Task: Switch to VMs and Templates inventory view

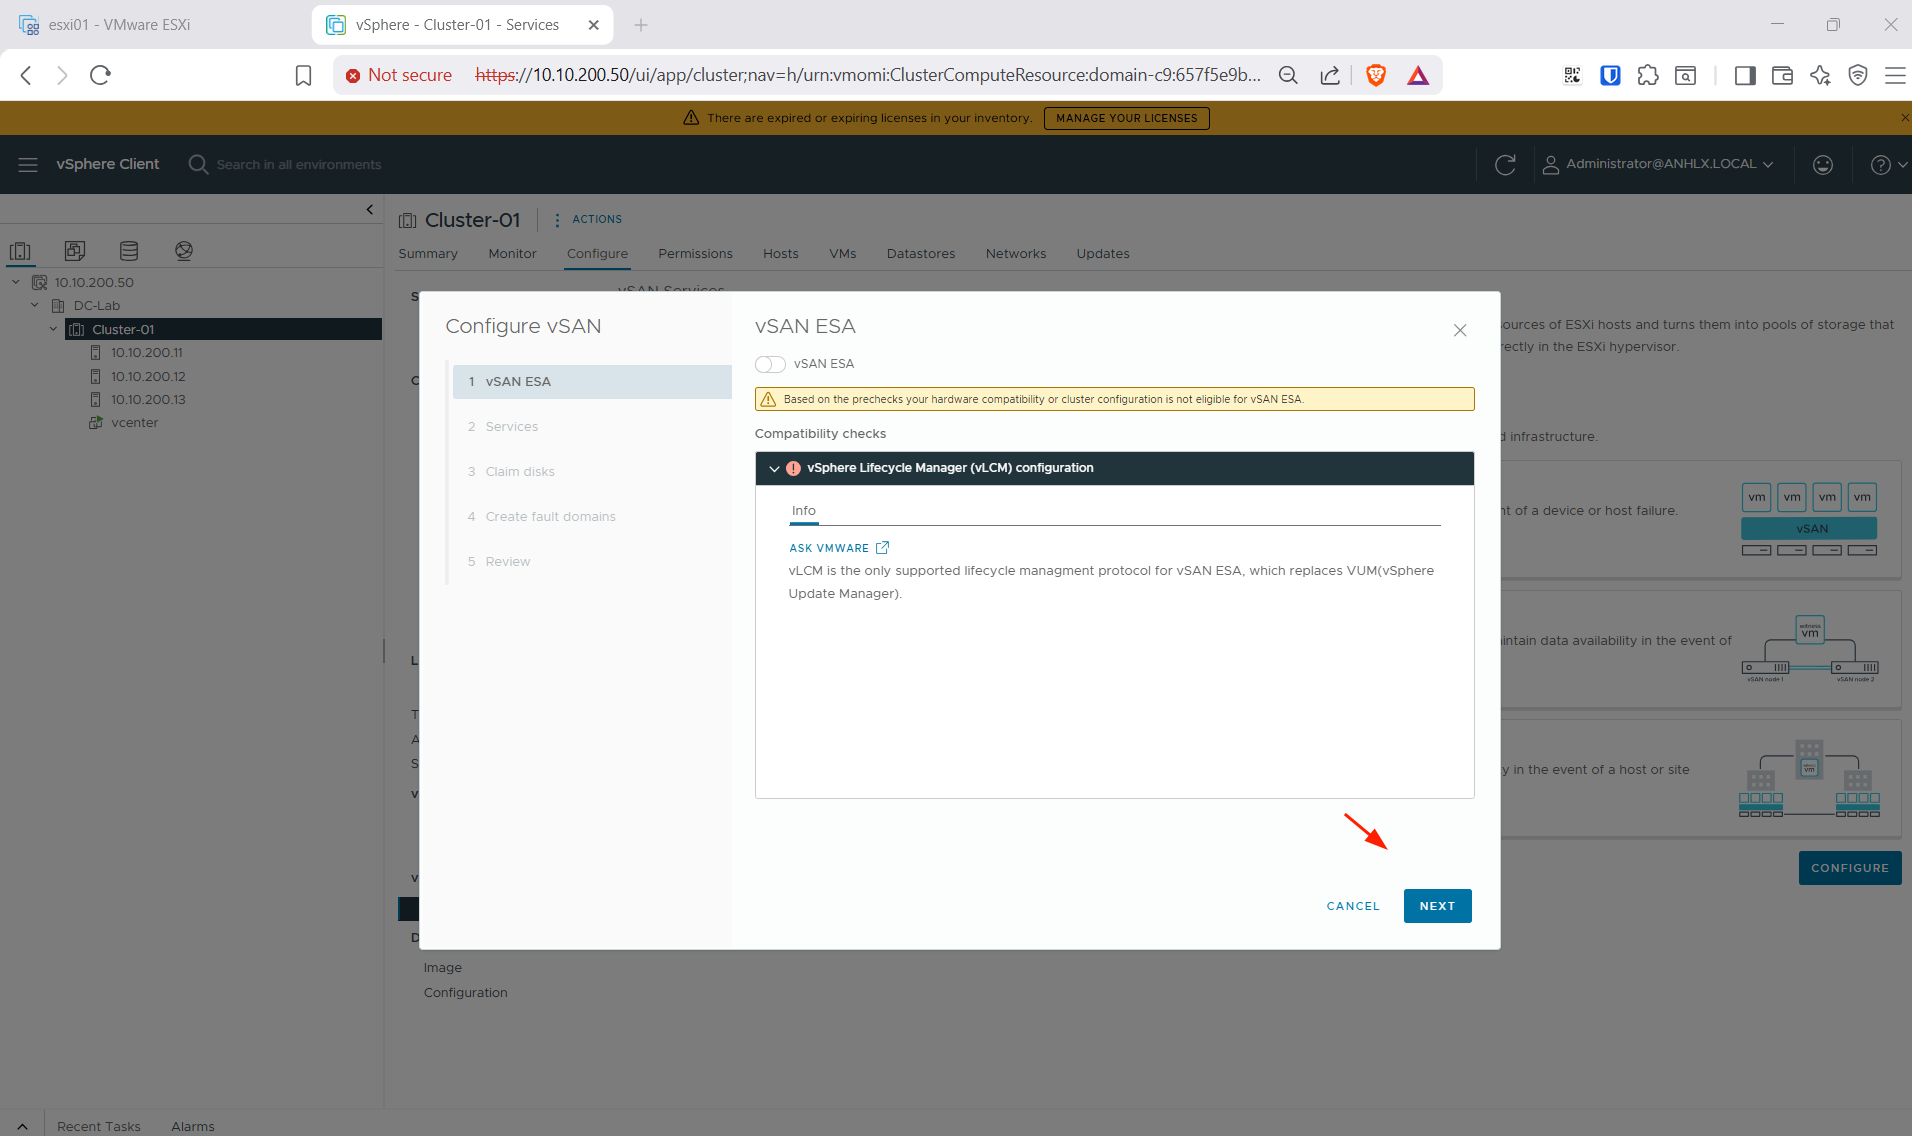Action: tap(74, 251)
